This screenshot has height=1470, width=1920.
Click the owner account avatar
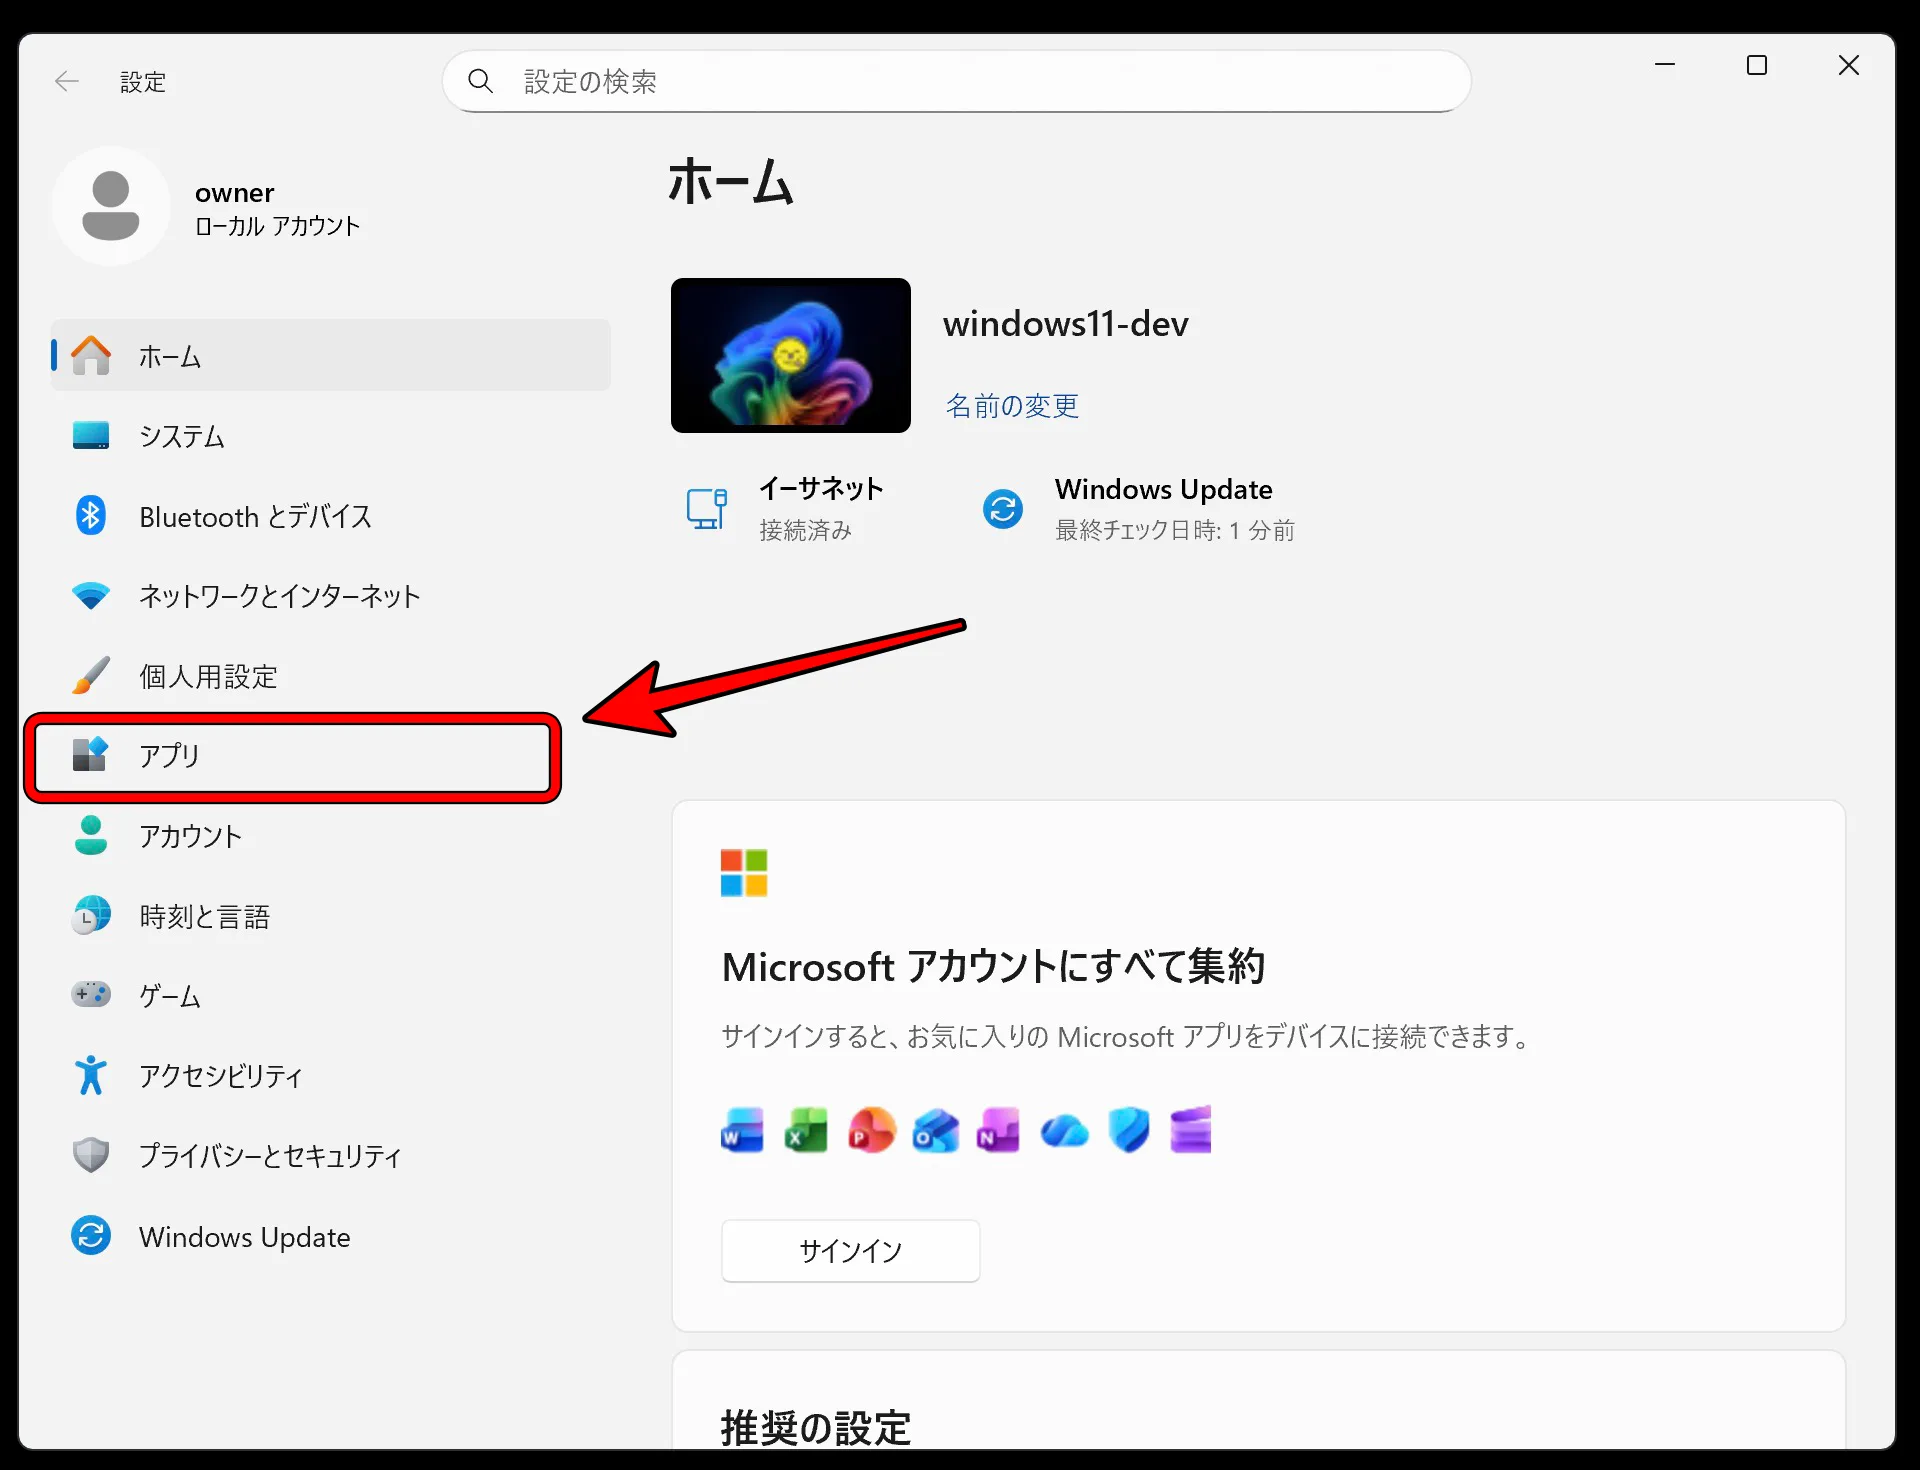click(x=111, y=205)
